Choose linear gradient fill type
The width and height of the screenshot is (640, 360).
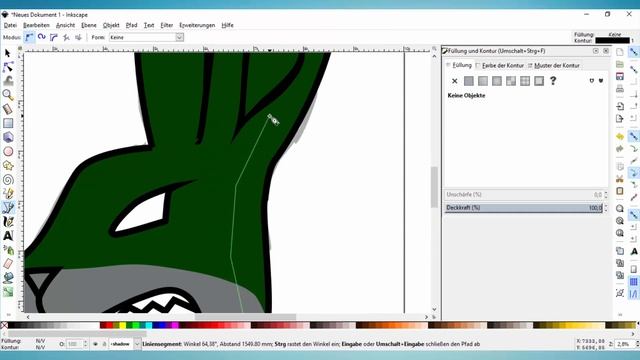tap(483, 81)
